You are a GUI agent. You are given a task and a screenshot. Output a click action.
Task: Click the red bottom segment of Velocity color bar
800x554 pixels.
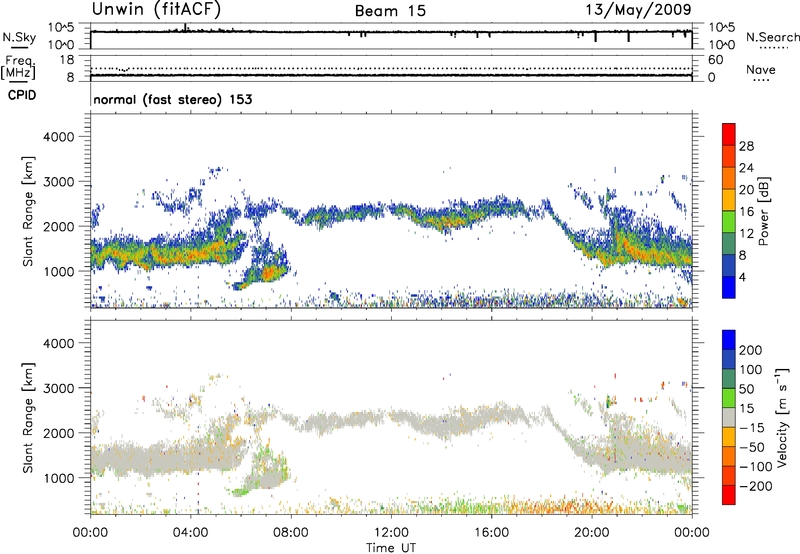point(729,495)
